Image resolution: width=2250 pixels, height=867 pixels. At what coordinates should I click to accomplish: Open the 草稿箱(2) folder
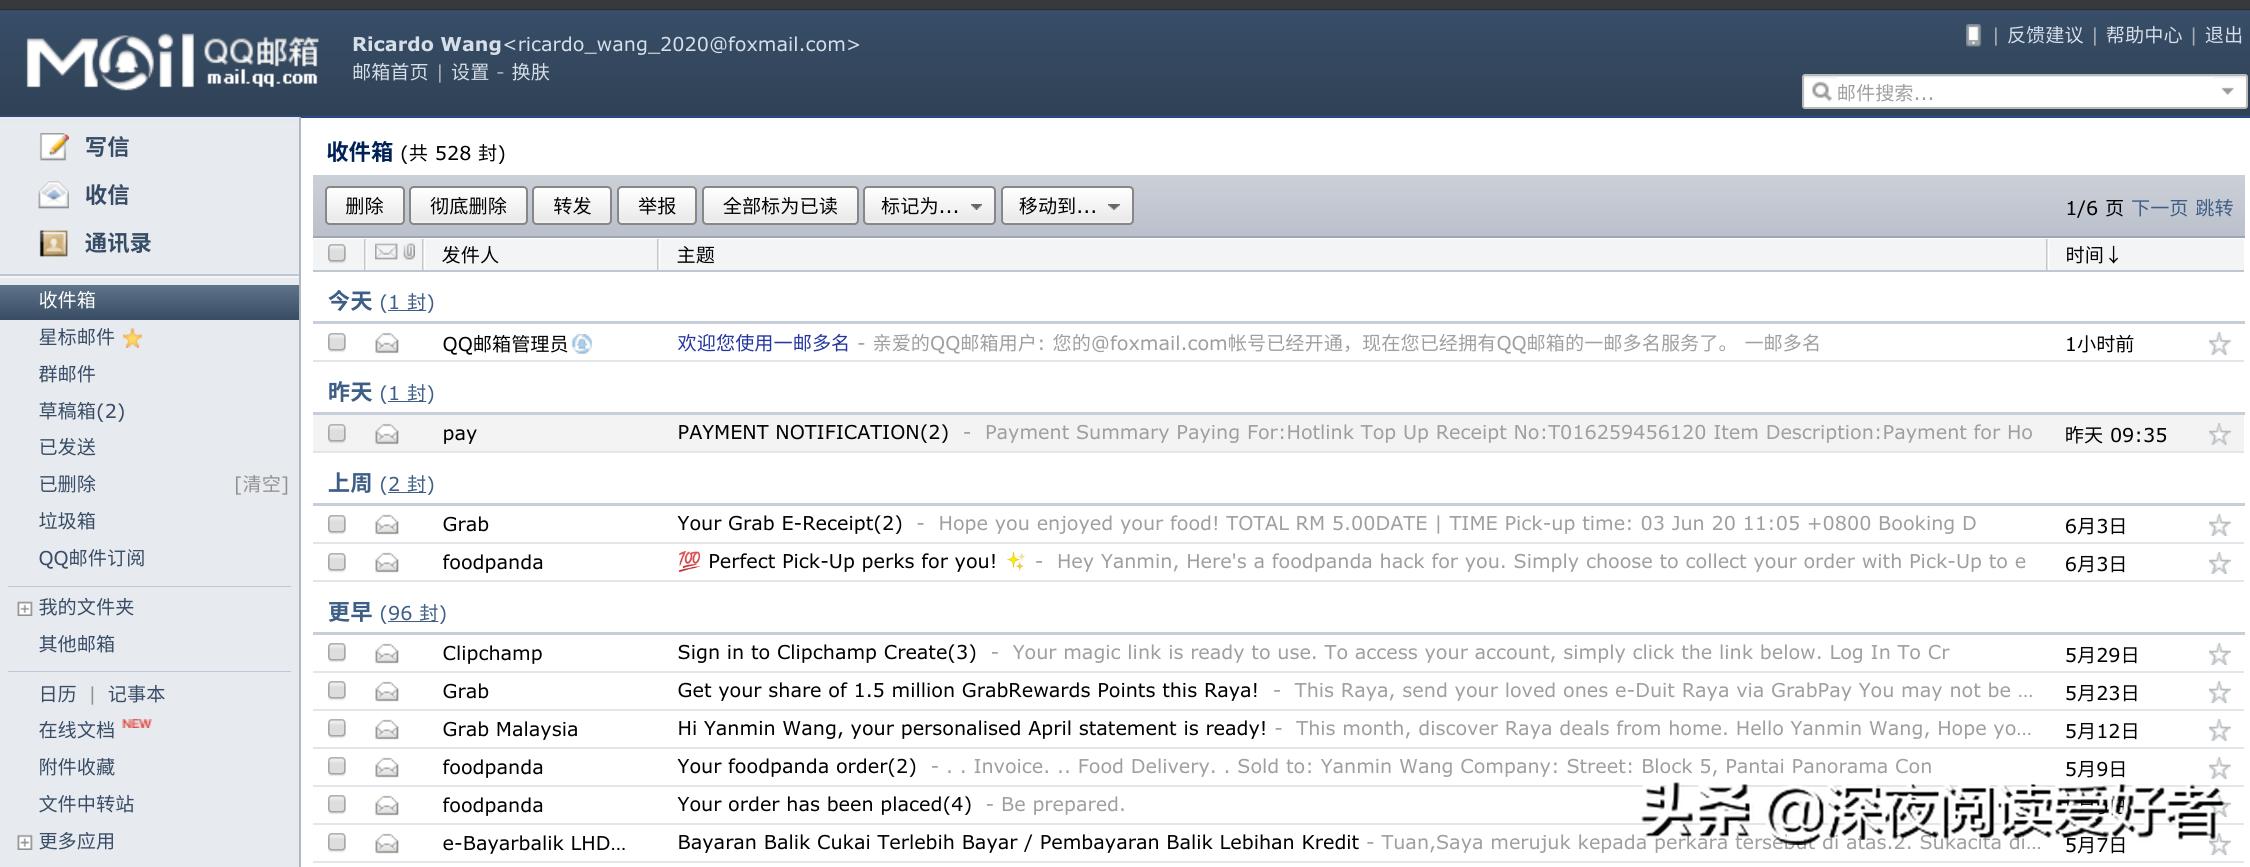(x=82, y=411)
